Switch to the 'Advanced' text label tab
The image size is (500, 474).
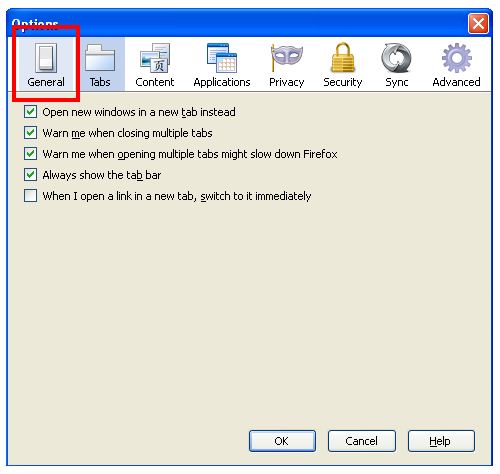(456, 82)
